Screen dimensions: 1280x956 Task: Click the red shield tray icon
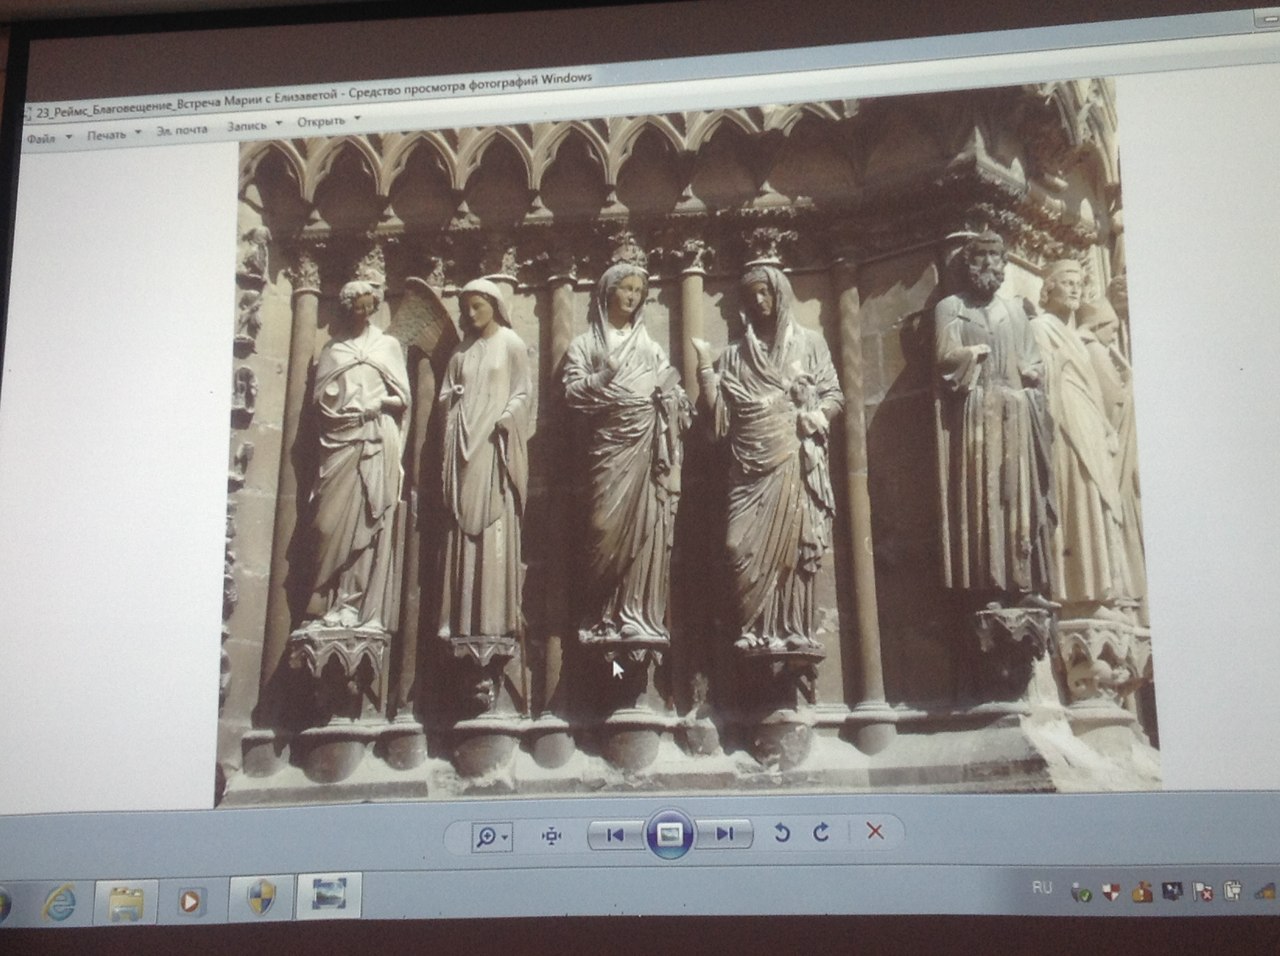pos(1111,892)
